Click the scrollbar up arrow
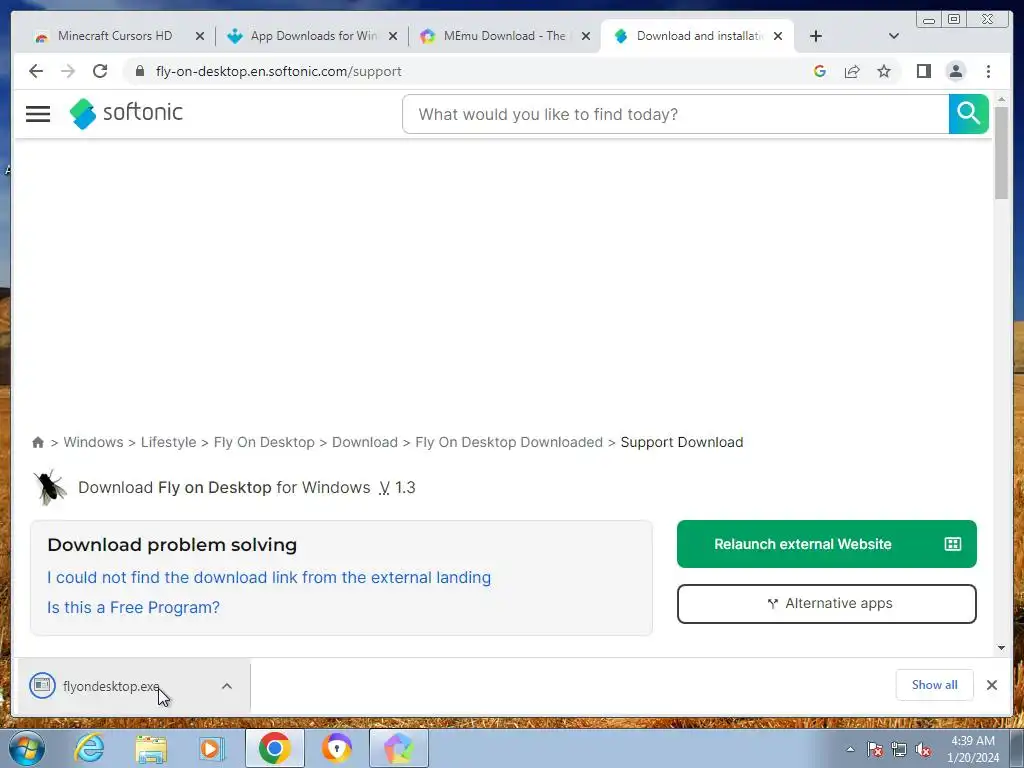The width and height of the screenshot is (1024, 768). tap(1001, 99)
